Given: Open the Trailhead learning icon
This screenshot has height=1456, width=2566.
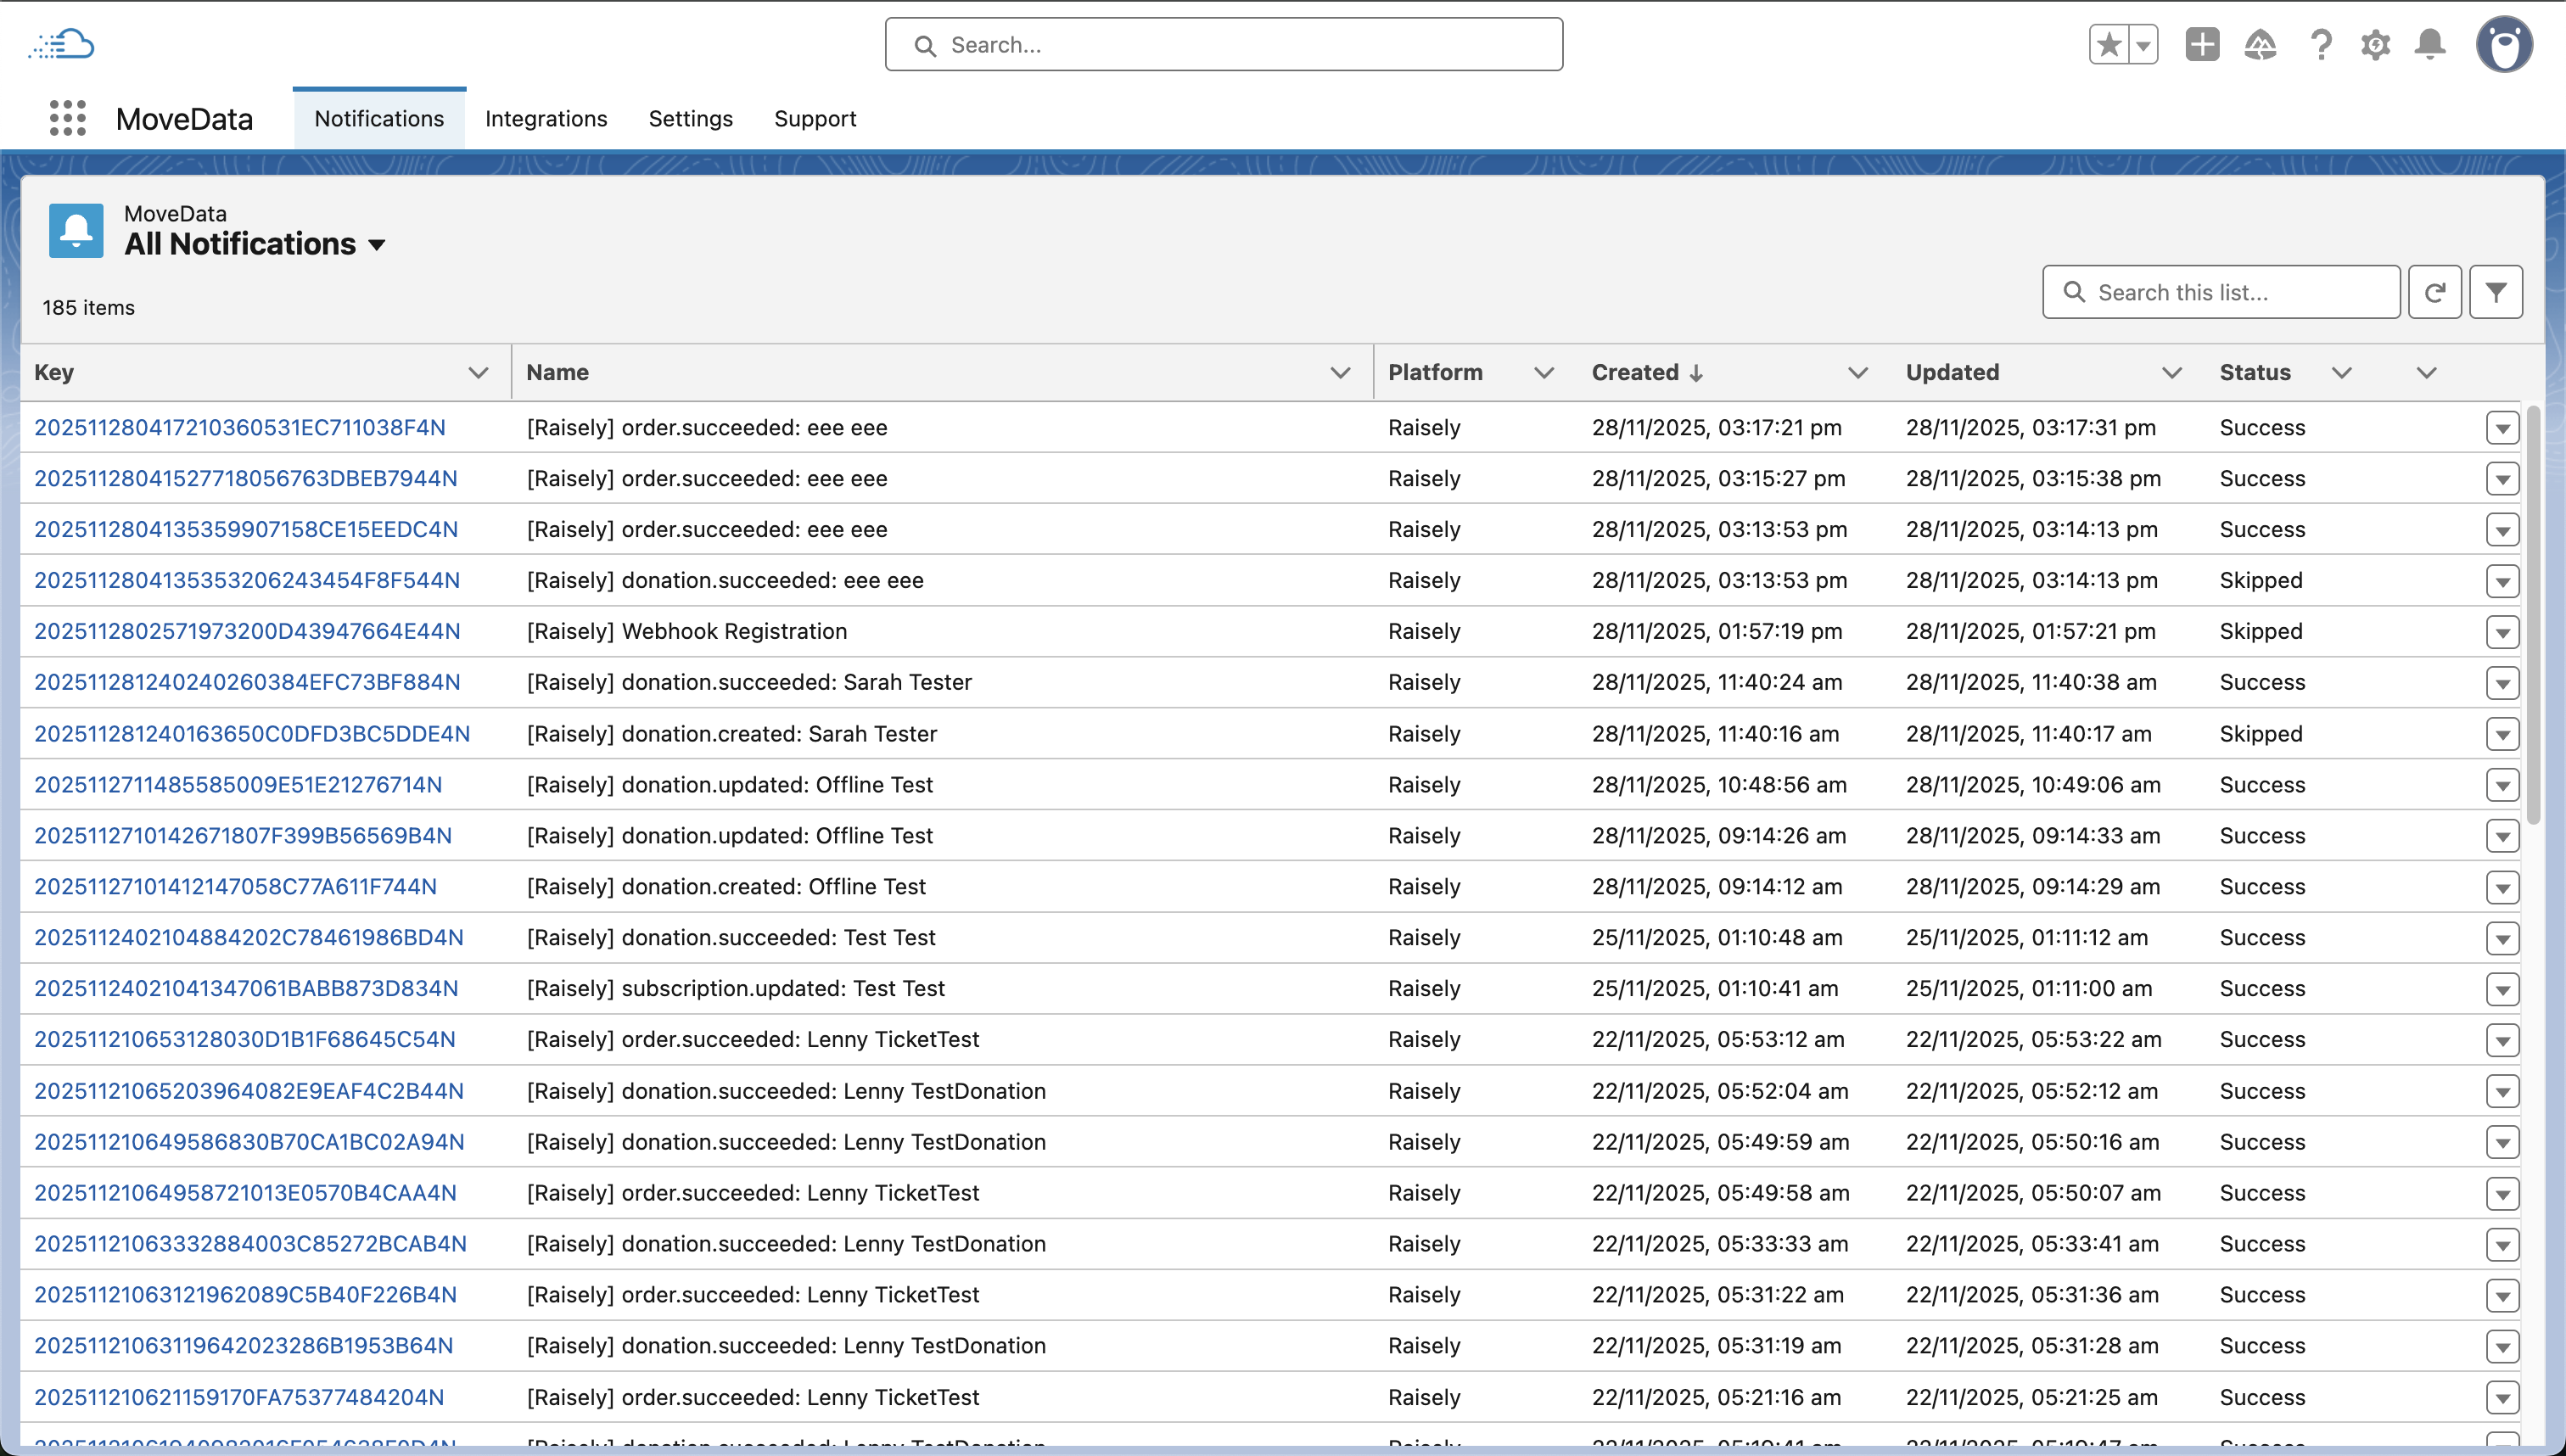Looking at the screenshot, I should click(2260, 44).
